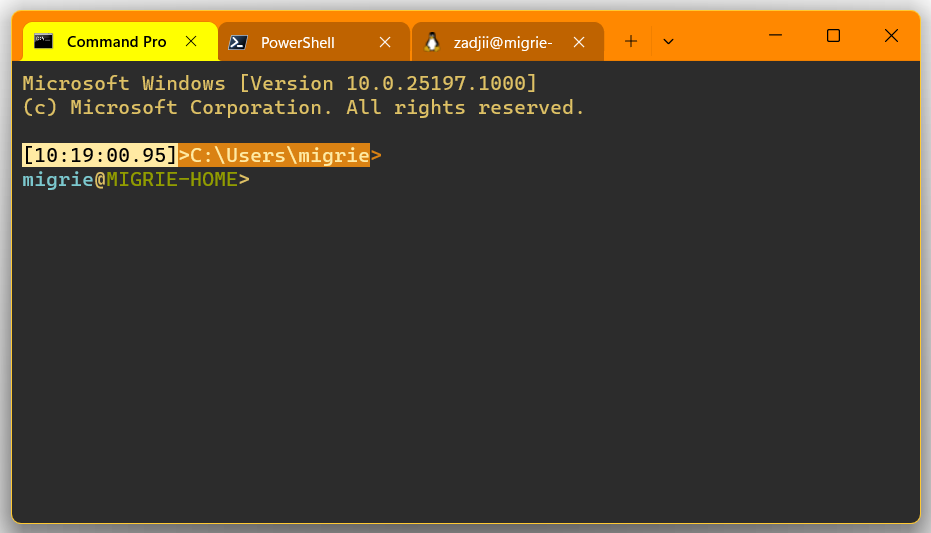This screenshot has width=931, height=533.
Task: Click the command prompt icon on Command Pro tab
Action: click(x=43, y=41)
